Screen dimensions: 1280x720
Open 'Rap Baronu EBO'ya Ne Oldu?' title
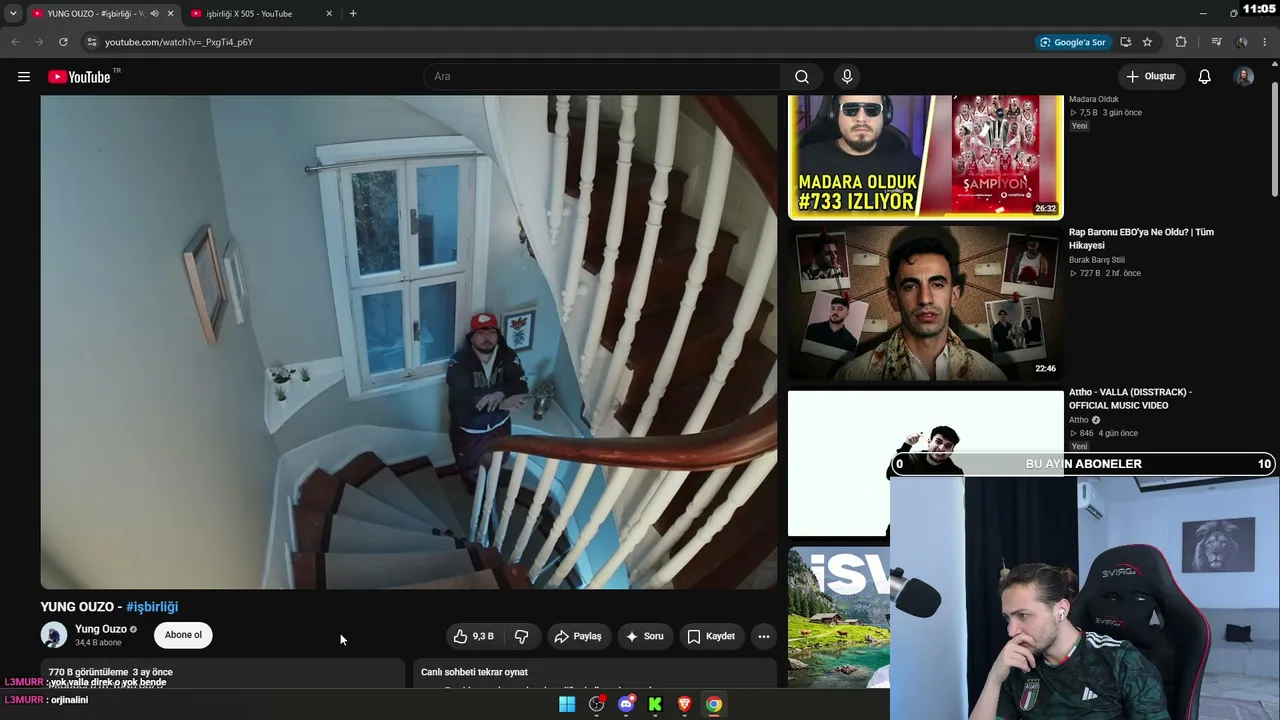(1141, 239)
